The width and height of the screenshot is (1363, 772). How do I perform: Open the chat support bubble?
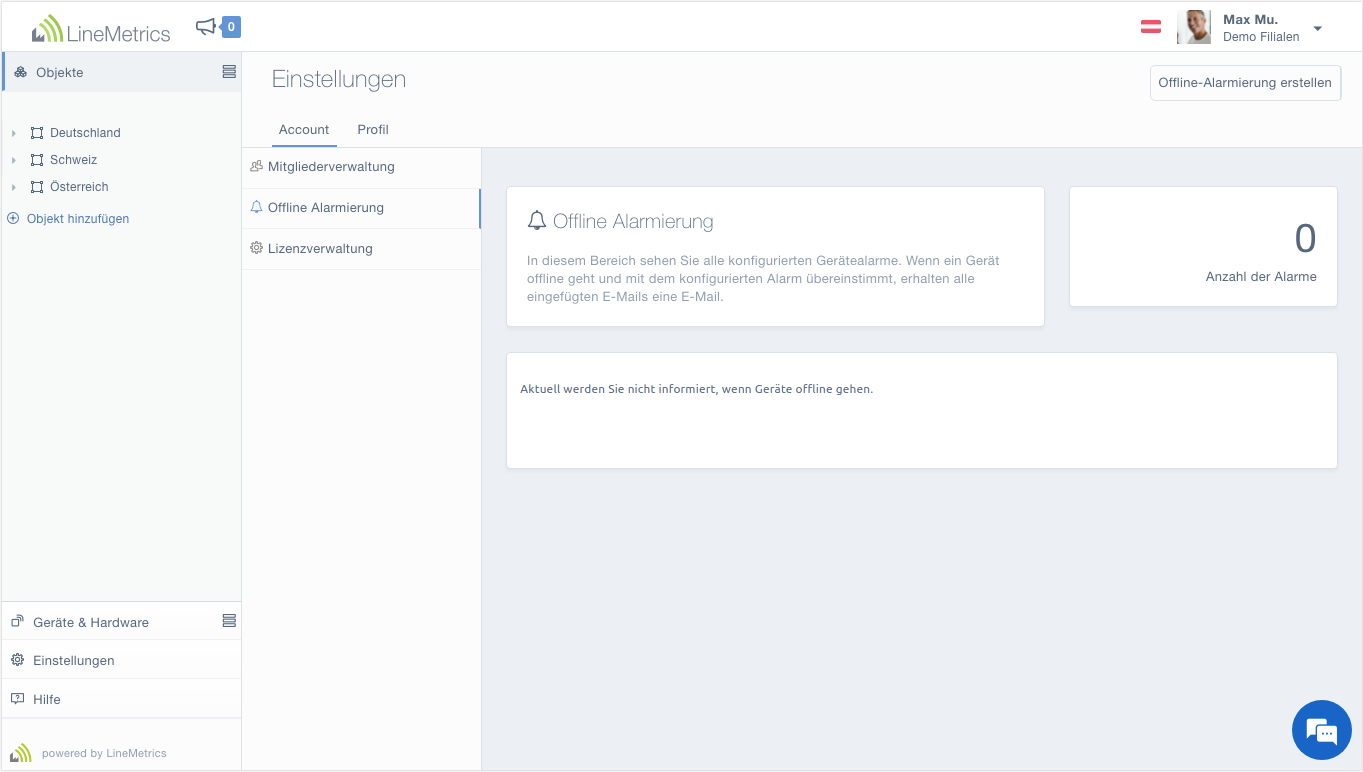pos(1322,730)
